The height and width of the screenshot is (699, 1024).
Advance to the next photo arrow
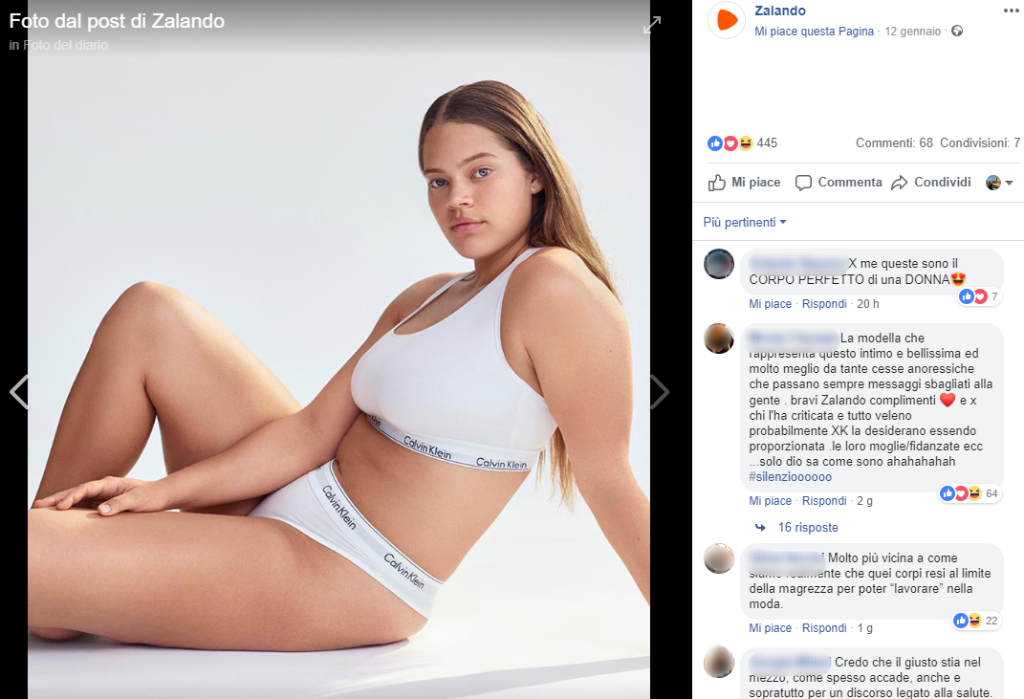click(659, 392)
